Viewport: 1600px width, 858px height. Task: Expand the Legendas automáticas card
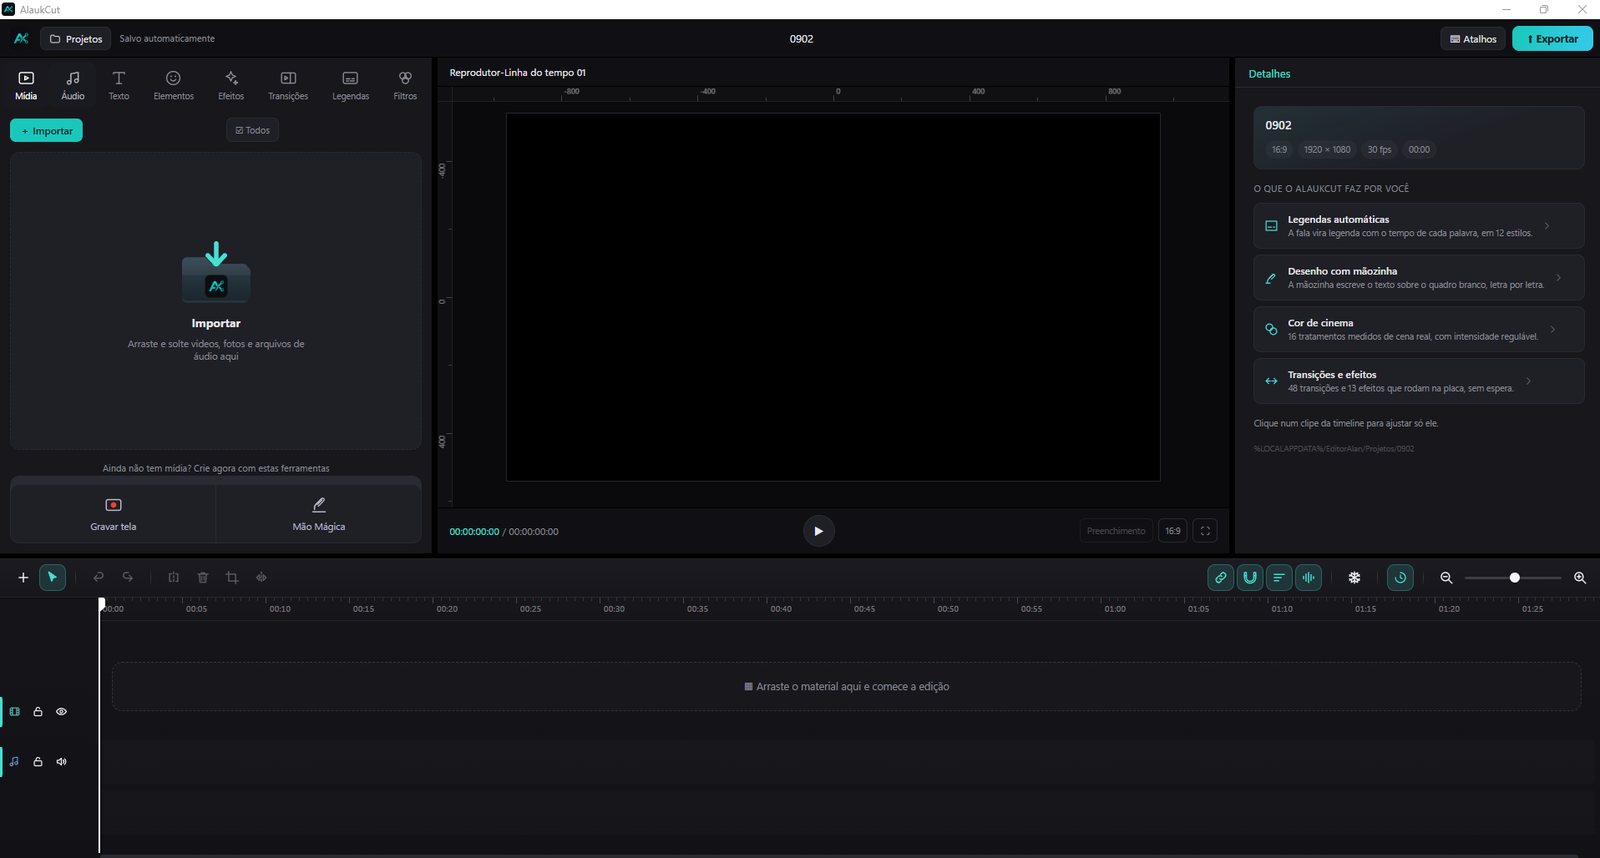coord(1418,226)
